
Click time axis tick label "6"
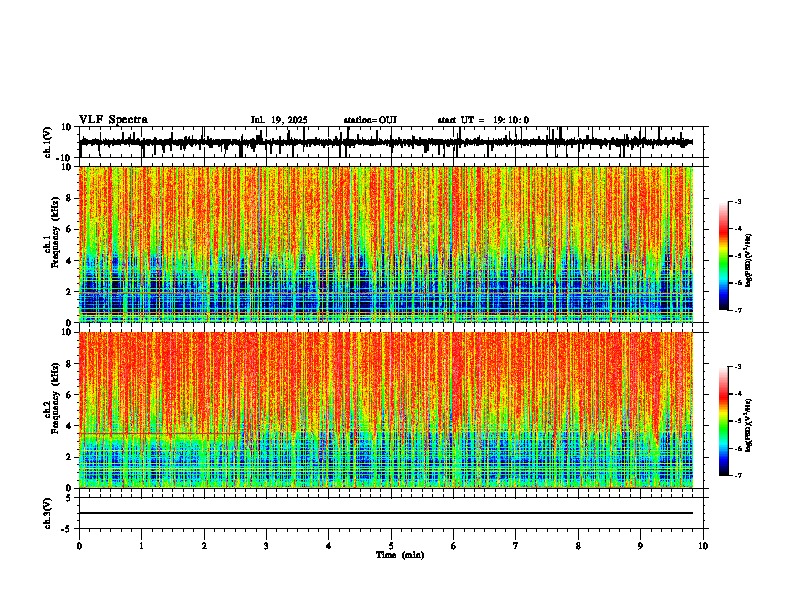[453, 546]
